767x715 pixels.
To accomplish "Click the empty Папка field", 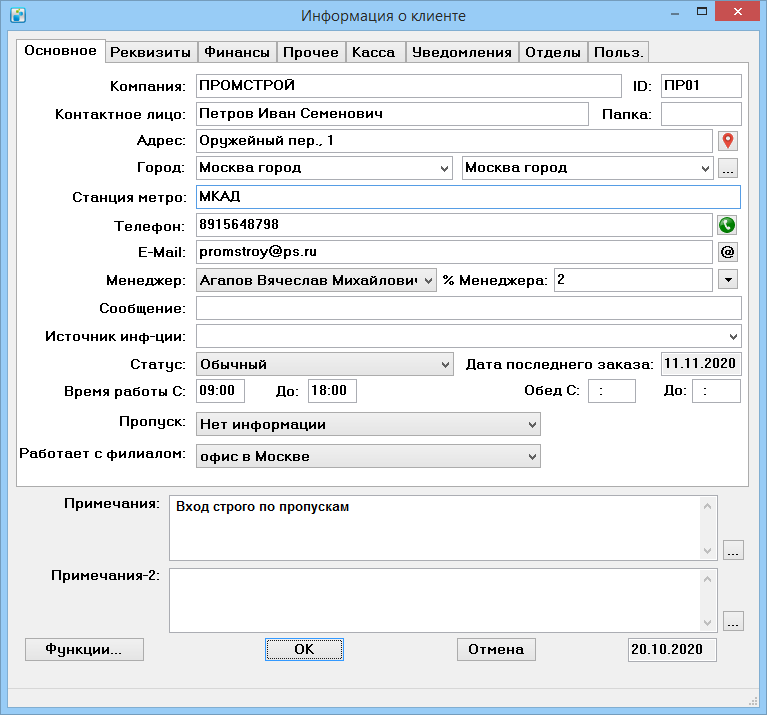I will (x=701, y=114).
